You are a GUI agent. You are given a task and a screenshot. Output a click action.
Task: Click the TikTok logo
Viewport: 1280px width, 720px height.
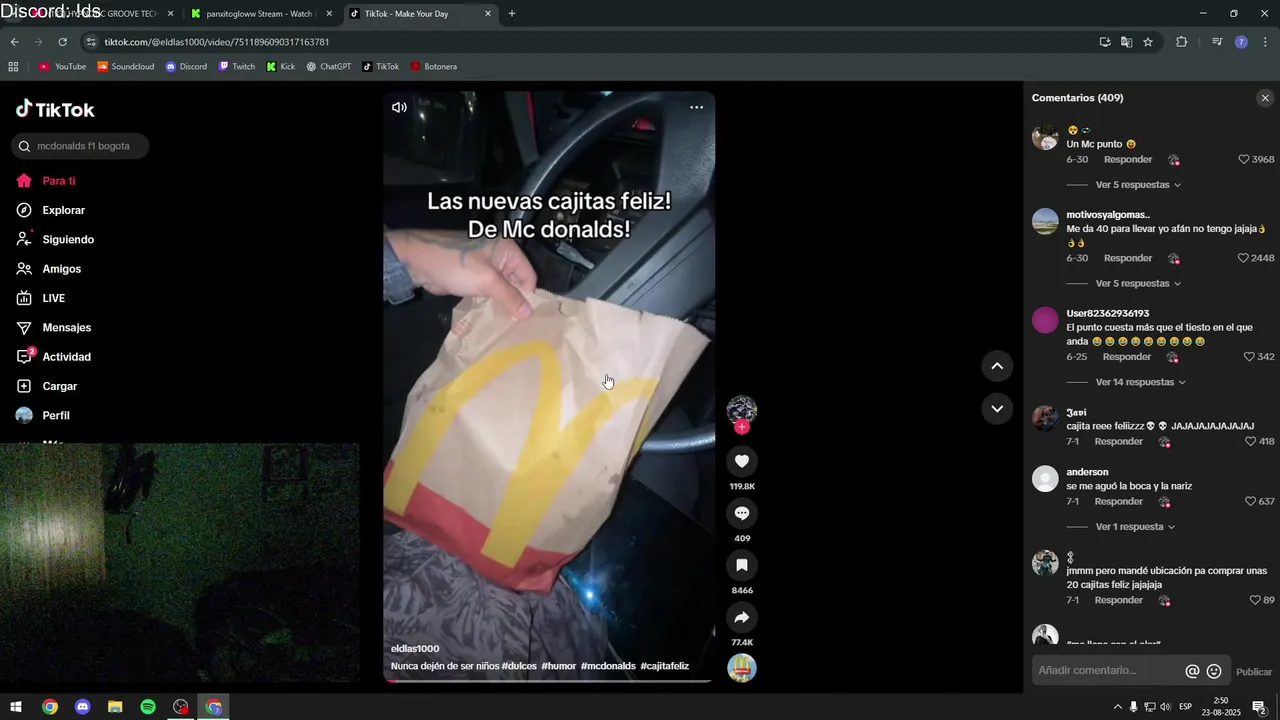click(55, 109)
